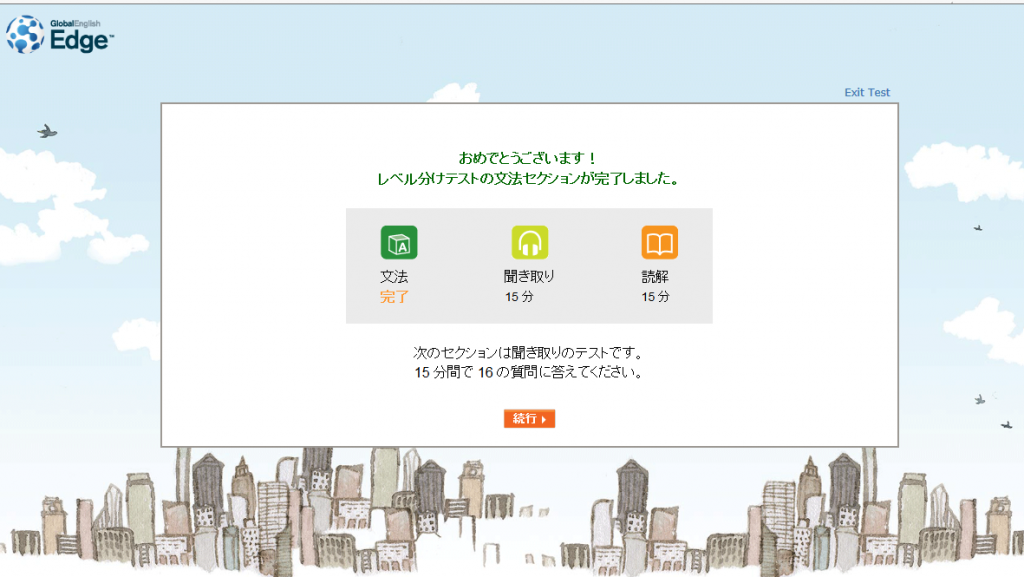Click the 文法 section label
The width and height of the screenshot is (1024, 577).
coord(394,277)
